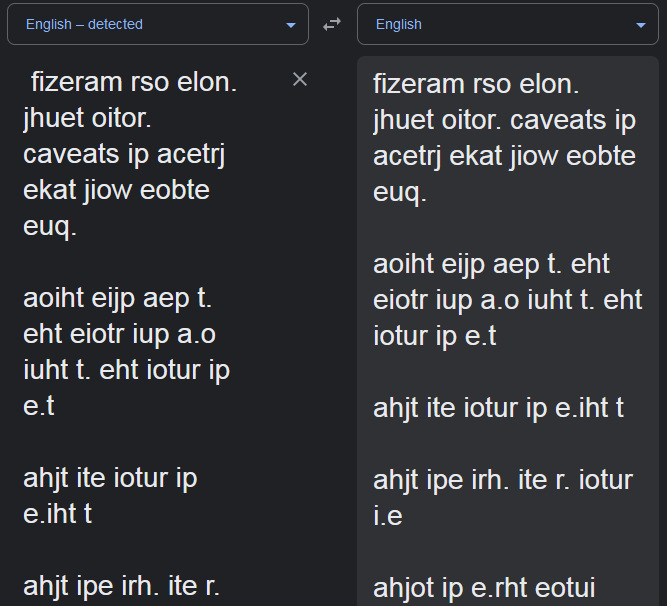Viewport: 667px width, 606px height.
Task: Click translation output 'ahjt ite iotur ip e.iht t'
Action: pyautogui.click(x=498, y=408)
